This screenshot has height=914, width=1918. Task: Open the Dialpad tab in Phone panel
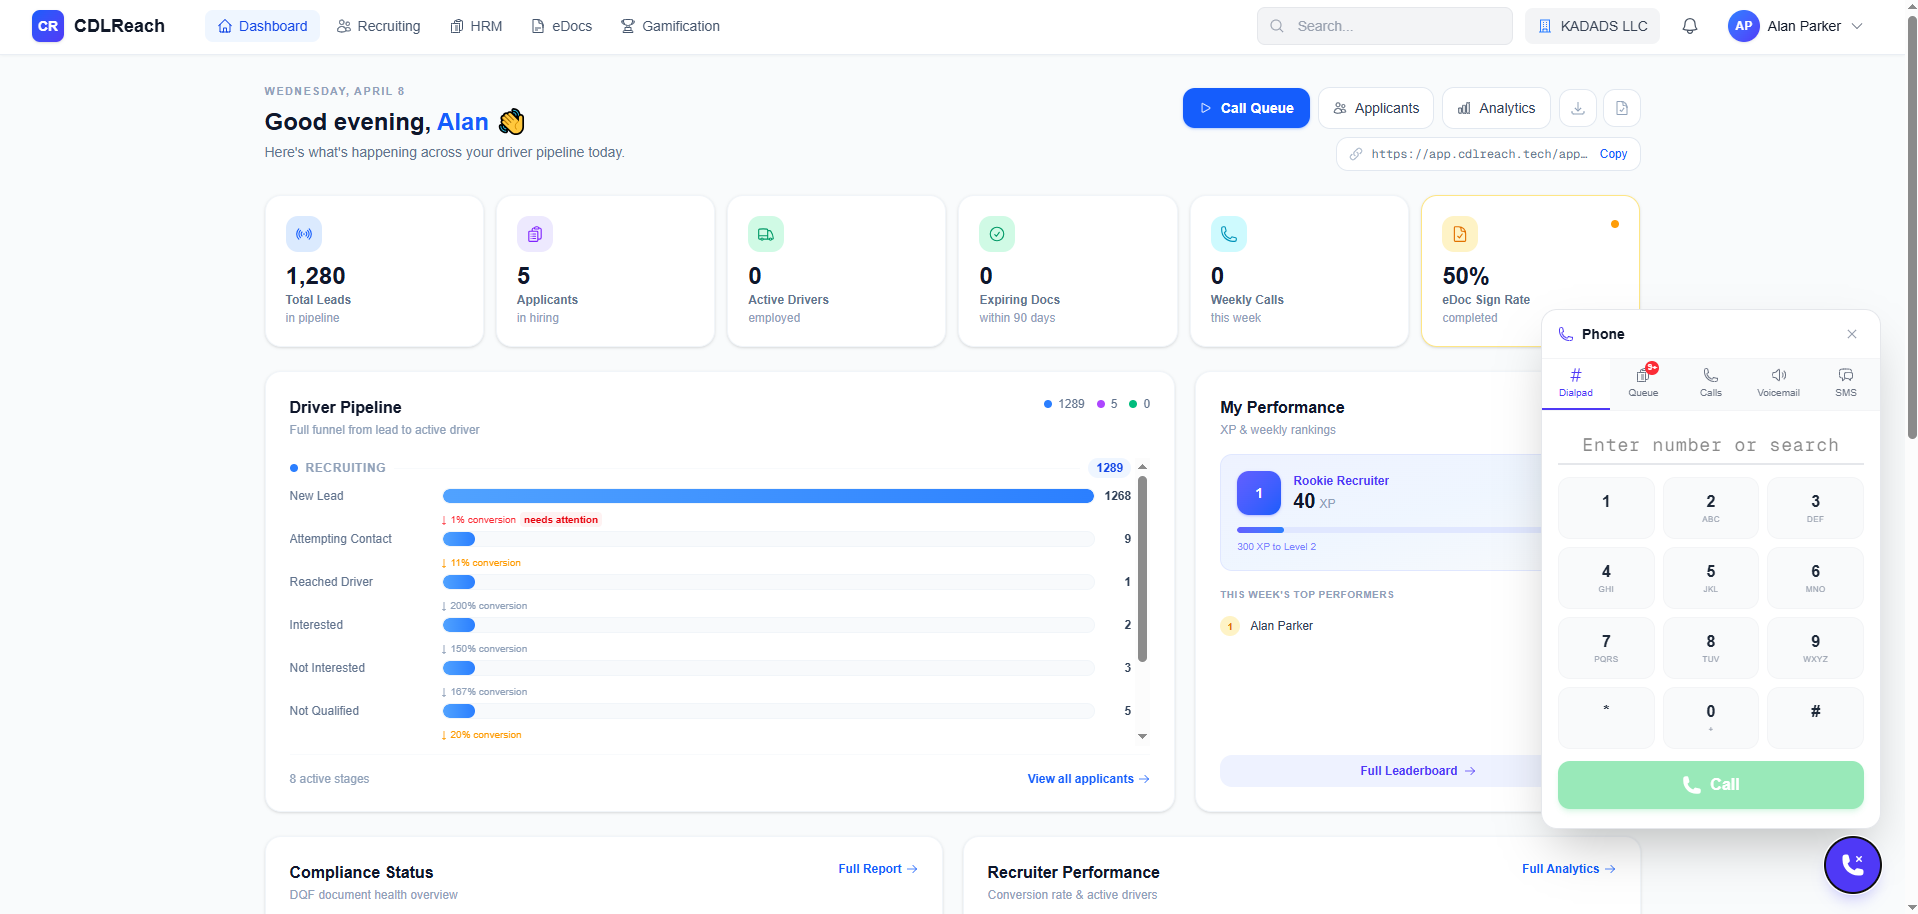click(x=1576, y=383)
